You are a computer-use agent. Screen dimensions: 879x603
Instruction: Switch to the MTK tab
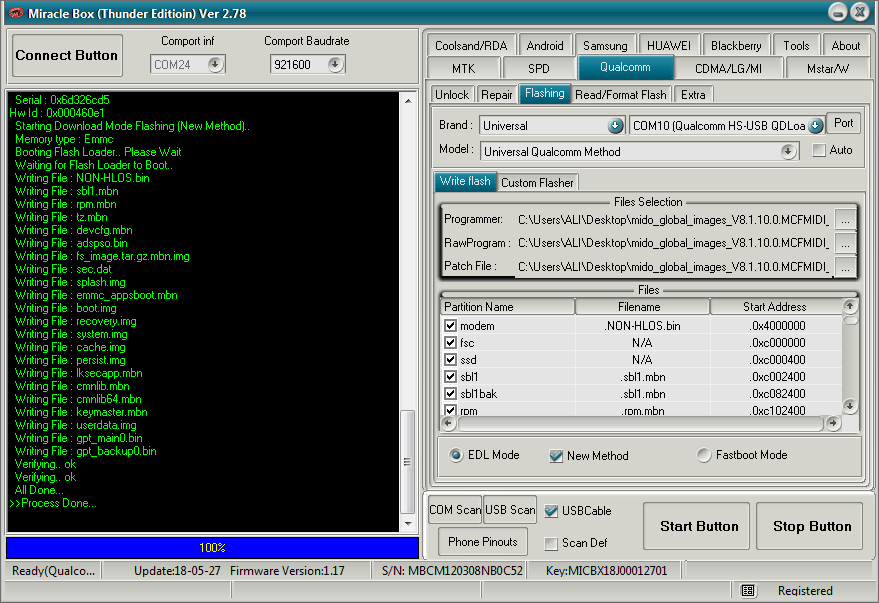click(463, 68)
